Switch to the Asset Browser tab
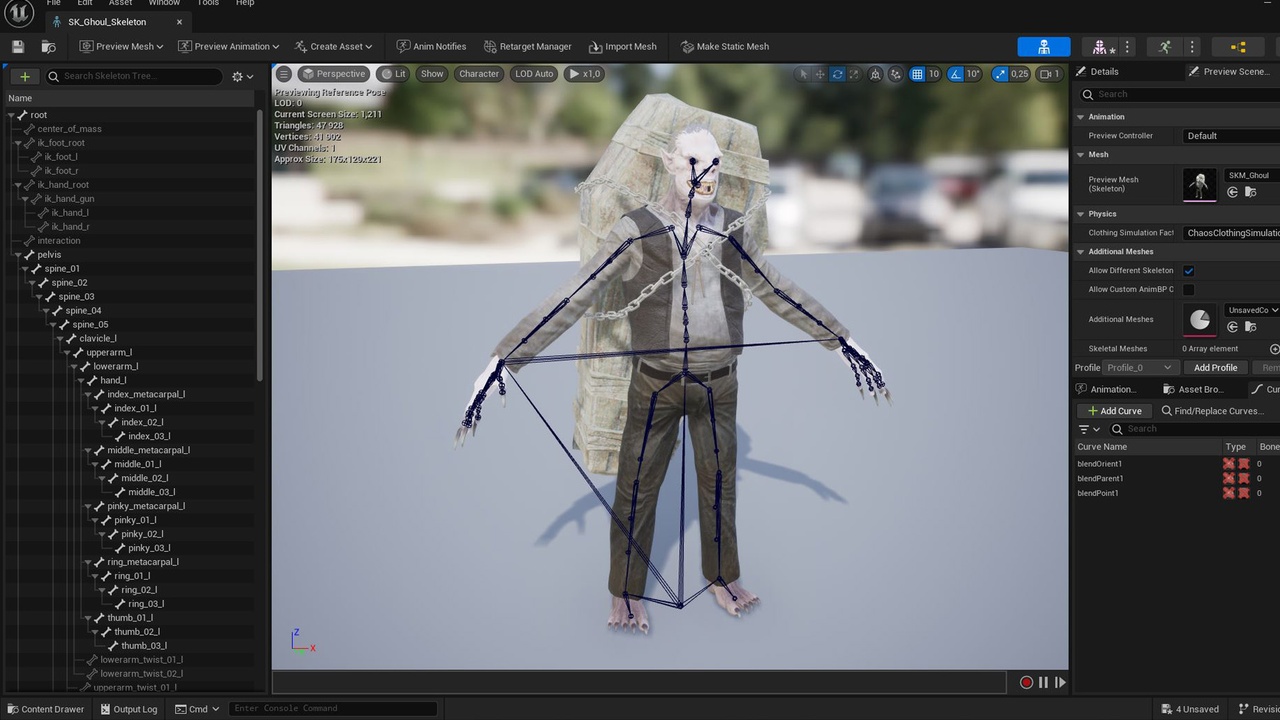This screenshot has height=720, width=1280. (1193, 389)
